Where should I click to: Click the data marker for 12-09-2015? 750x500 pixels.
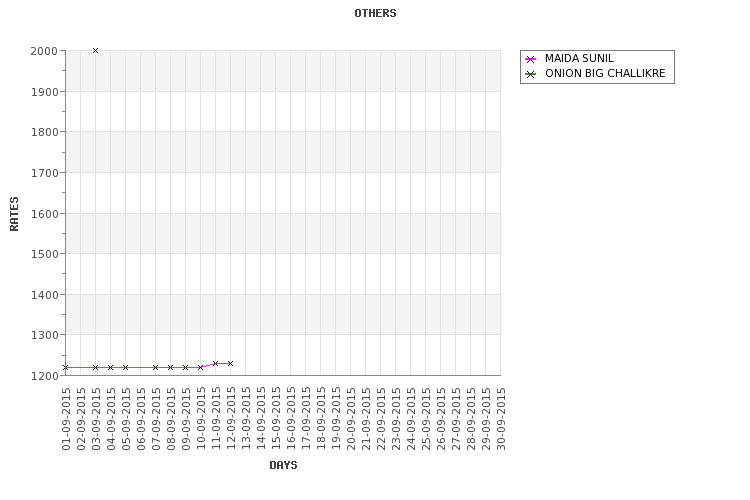pos(230,363)
